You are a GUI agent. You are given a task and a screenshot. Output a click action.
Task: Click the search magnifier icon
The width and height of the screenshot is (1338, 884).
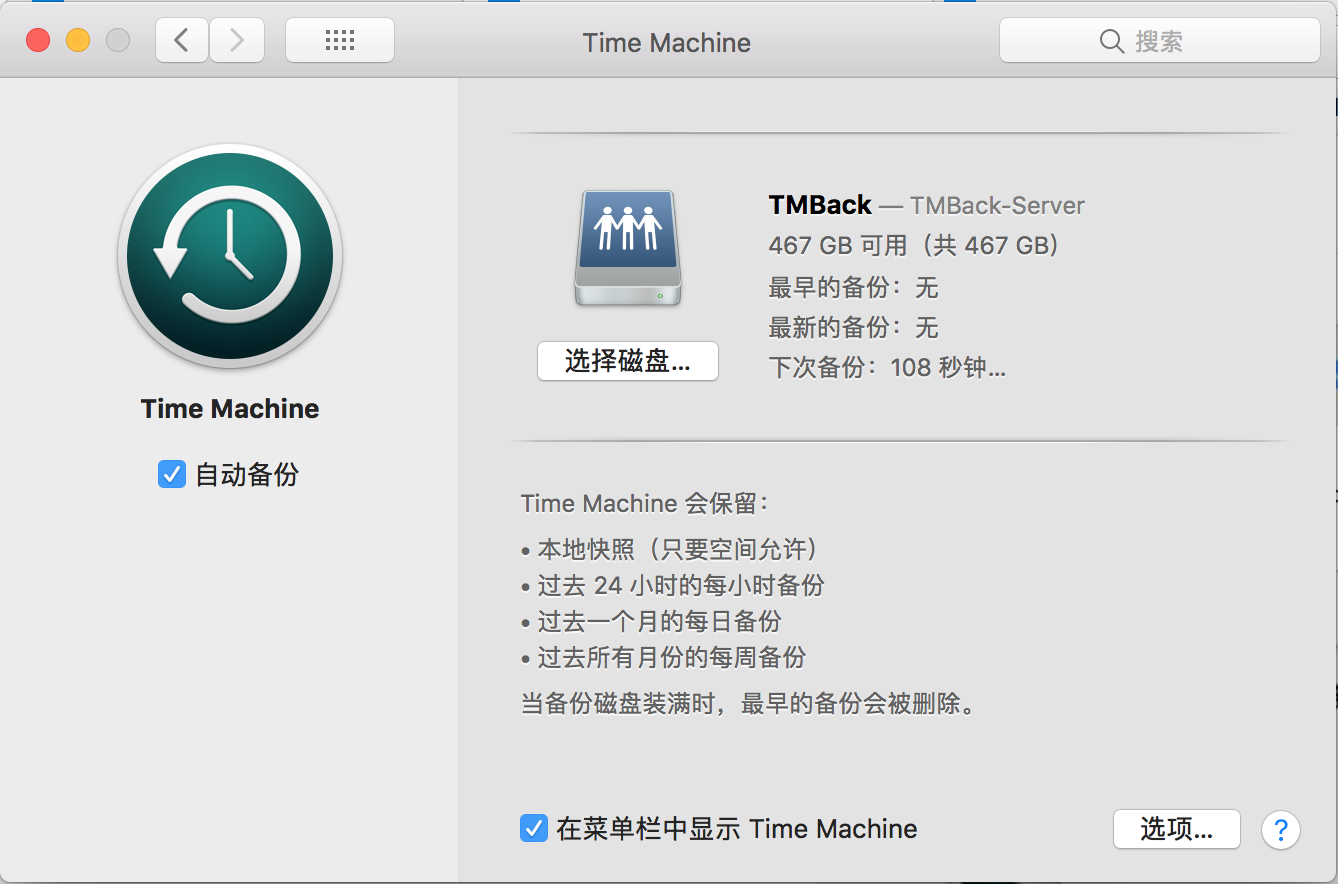pos(1112,41)
